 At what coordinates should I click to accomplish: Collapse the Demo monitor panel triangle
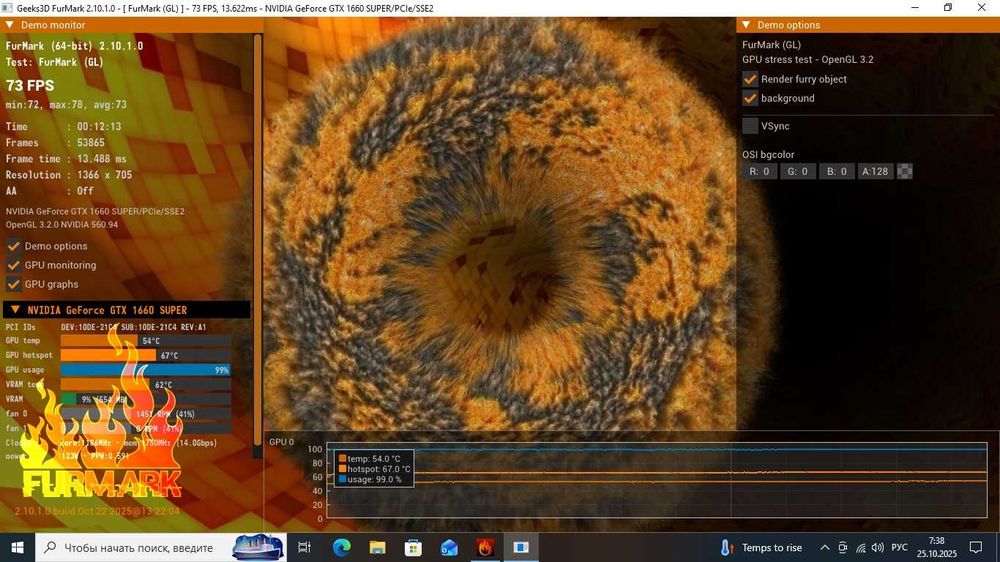point(10,25)
